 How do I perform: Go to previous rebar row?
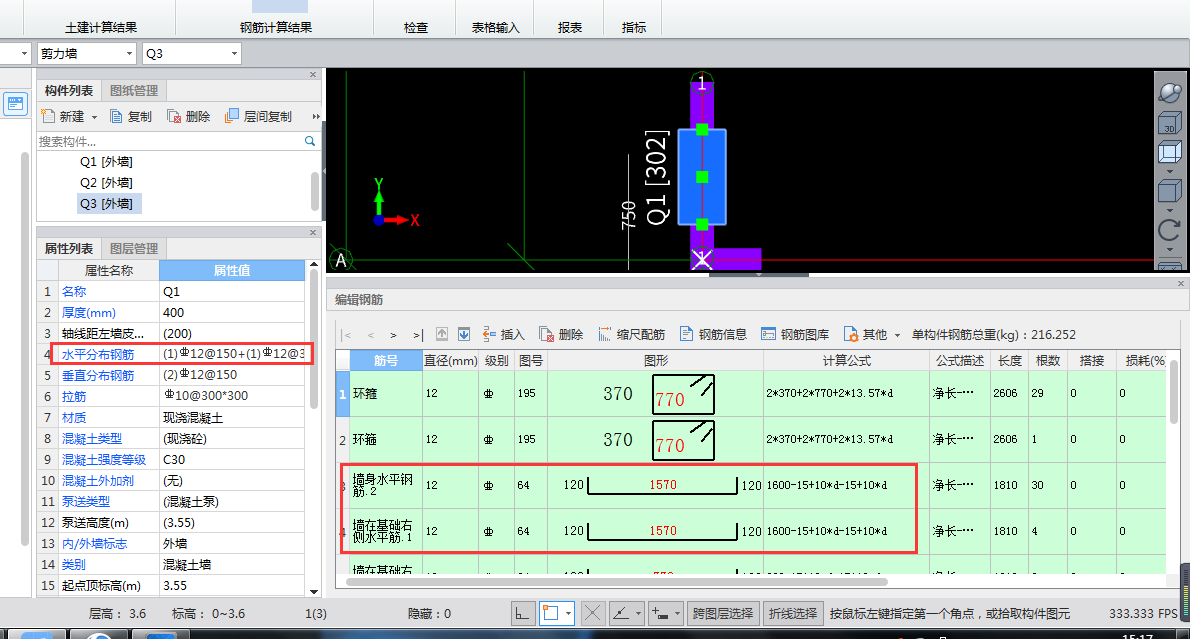click(370, 335)
